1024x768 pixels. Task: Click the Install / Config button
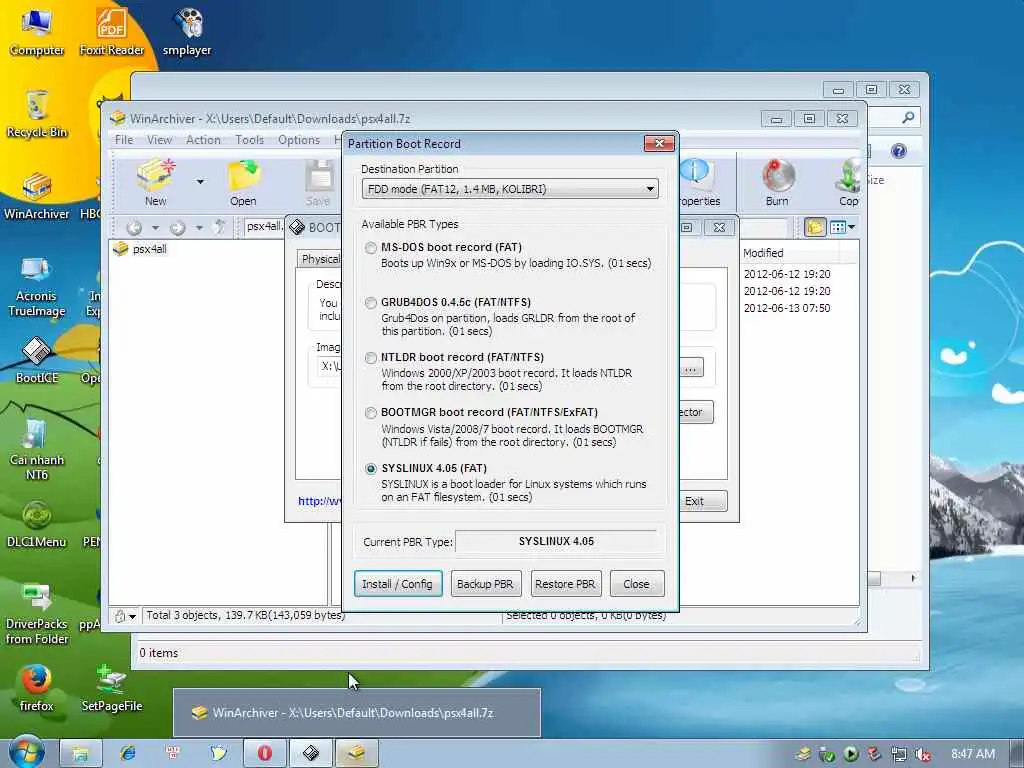pyautogui.click(x=398, y=584)
